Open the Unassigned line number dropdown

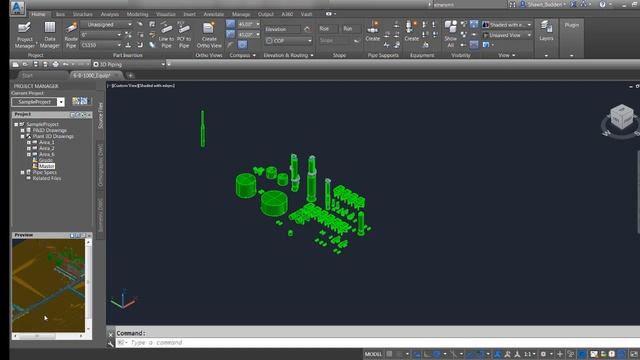pos(106,24)
